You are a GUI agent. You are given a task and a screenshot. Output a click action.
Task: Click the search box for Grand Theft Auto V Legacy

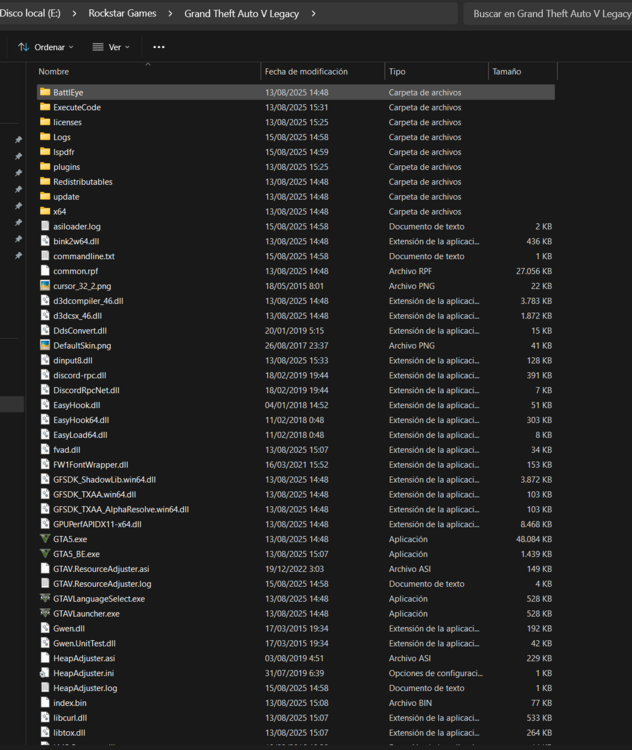[x=548, y=13]
